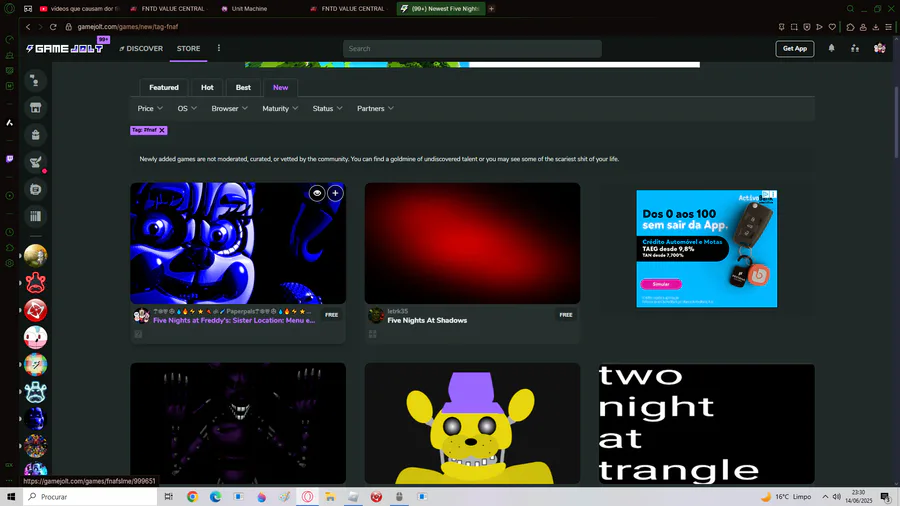Switch to the Featured tab
900x506 pixels.
pyautogui.click(x=164, y=88)
